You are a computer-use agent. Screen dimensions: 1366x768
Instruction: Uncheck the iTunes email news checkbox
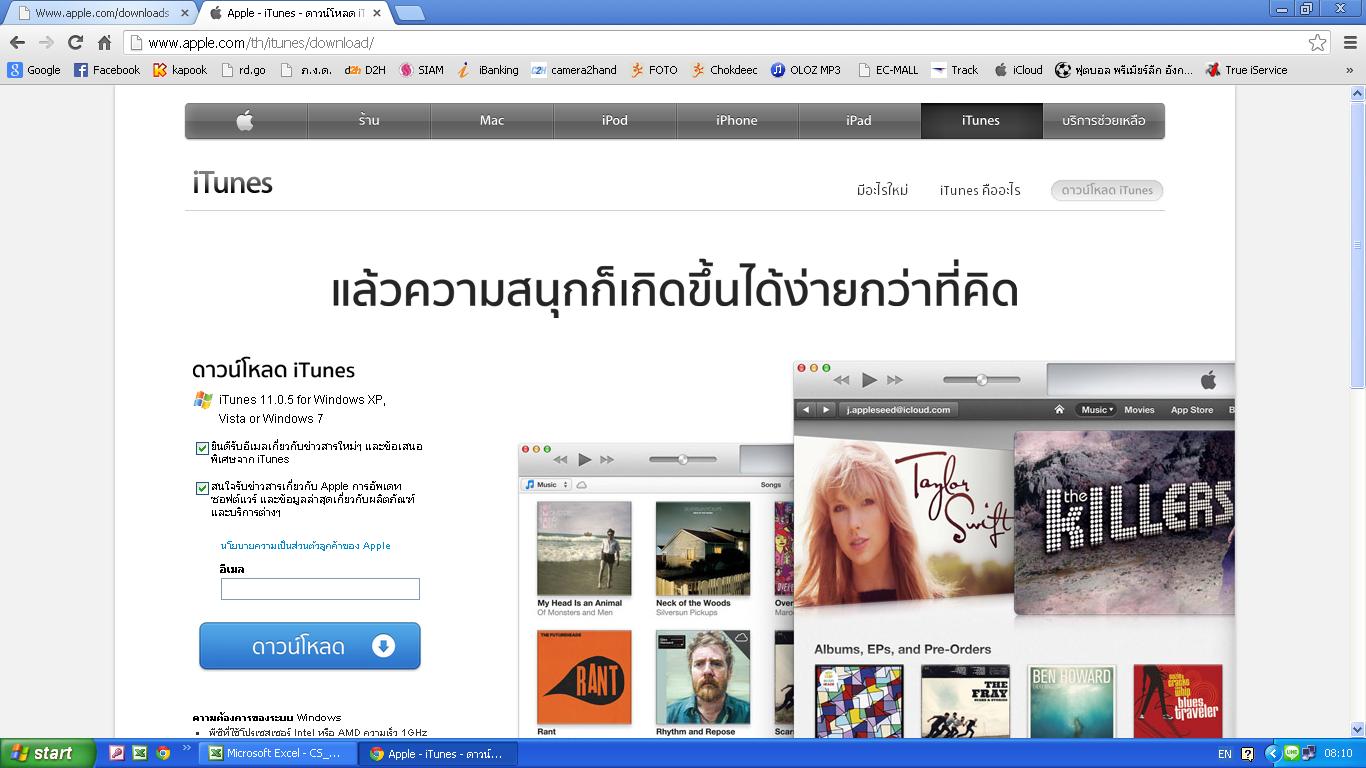point(202,448)
